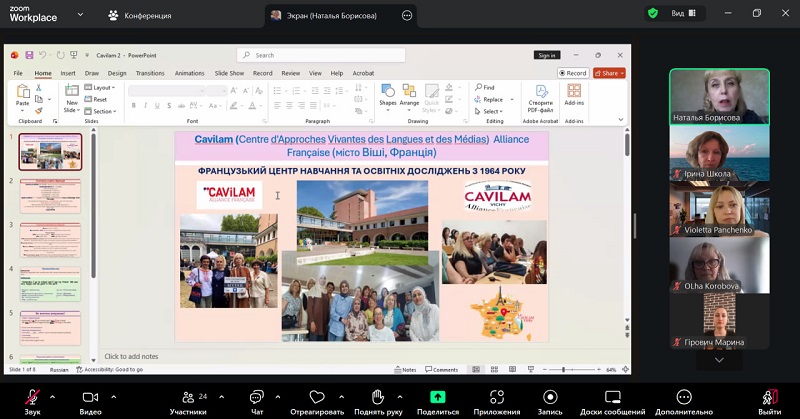
Task: Click the green encryption shield icon
Action: point(653,14)
